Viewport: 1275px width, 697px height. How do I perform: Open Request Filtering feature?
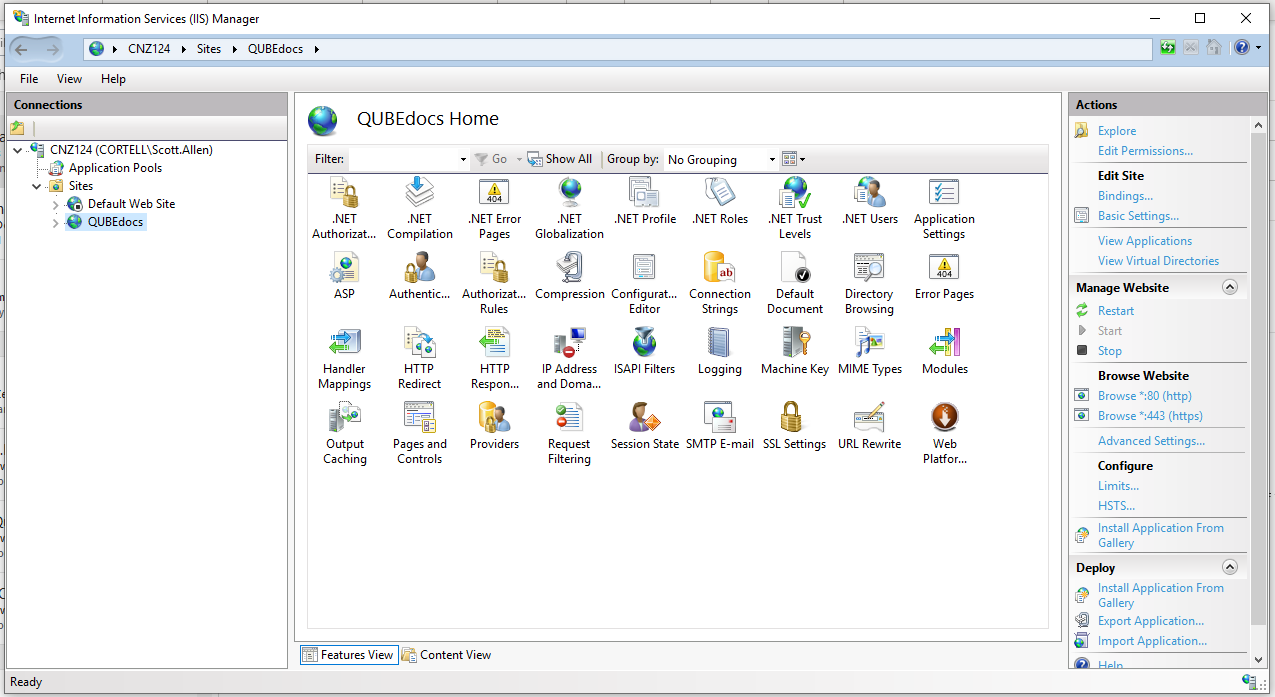click(569, 433)
